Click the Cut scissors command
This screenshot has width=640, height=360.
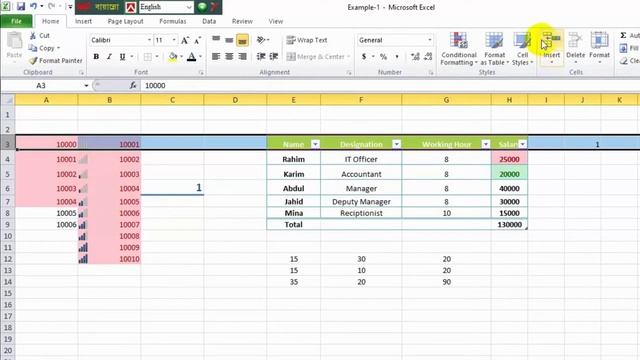pyautogui.click(x=39, y=36)
